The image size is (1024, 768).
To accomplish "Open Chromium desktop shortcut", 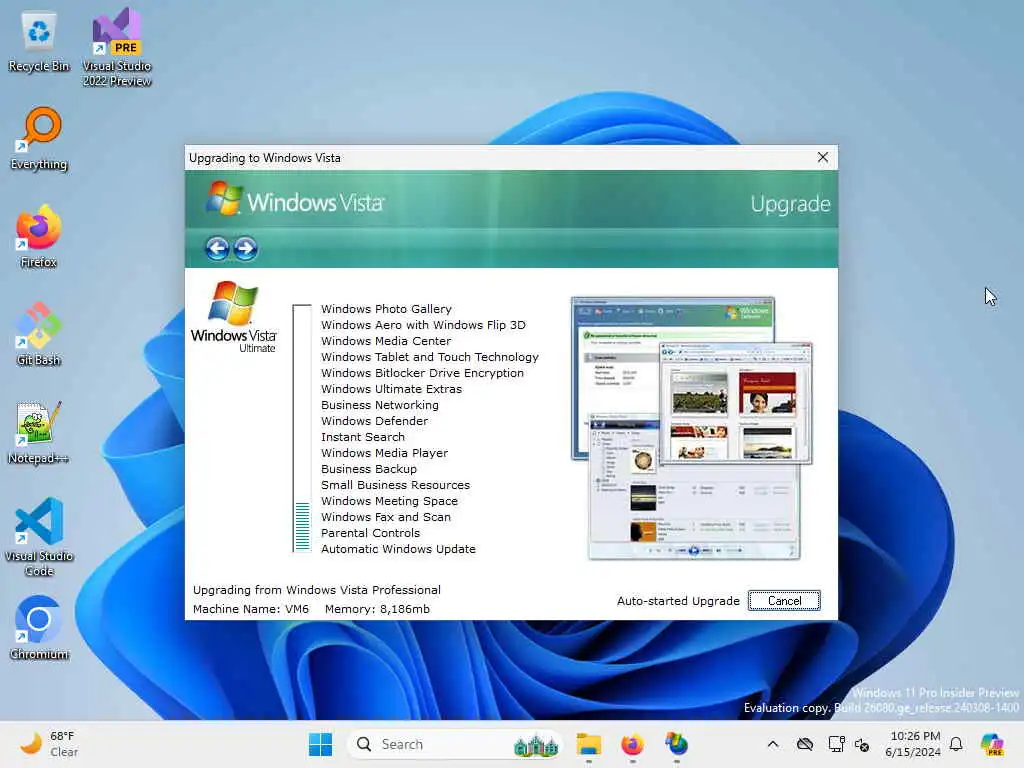I will coord(39,628).
